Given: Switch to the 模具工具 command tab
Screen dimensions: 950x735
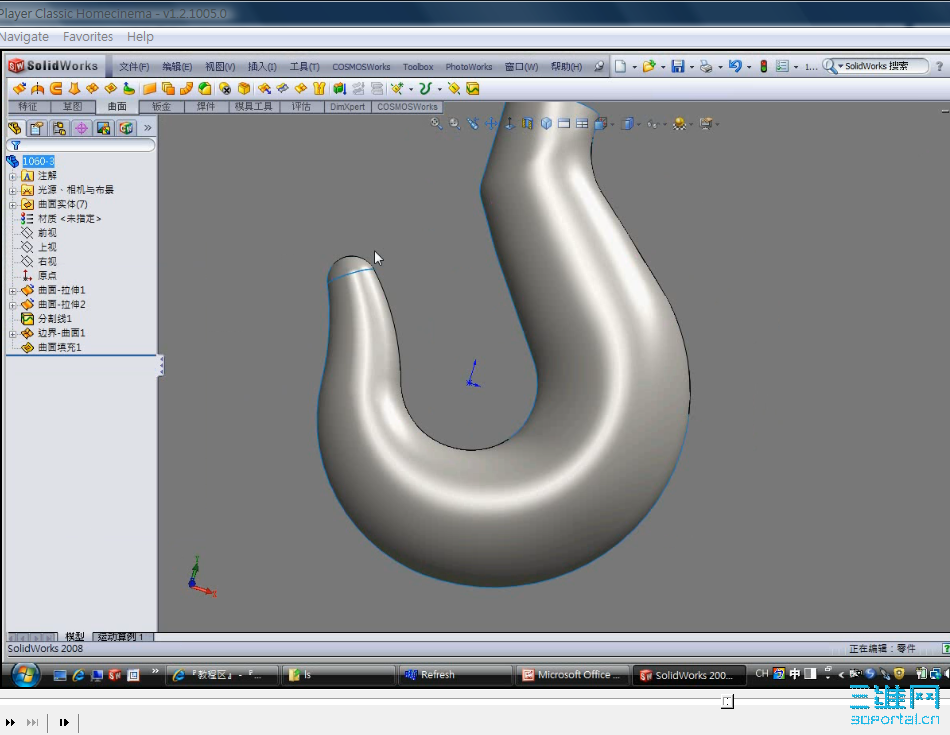Looking at the screenshot, I should (253, 107).
